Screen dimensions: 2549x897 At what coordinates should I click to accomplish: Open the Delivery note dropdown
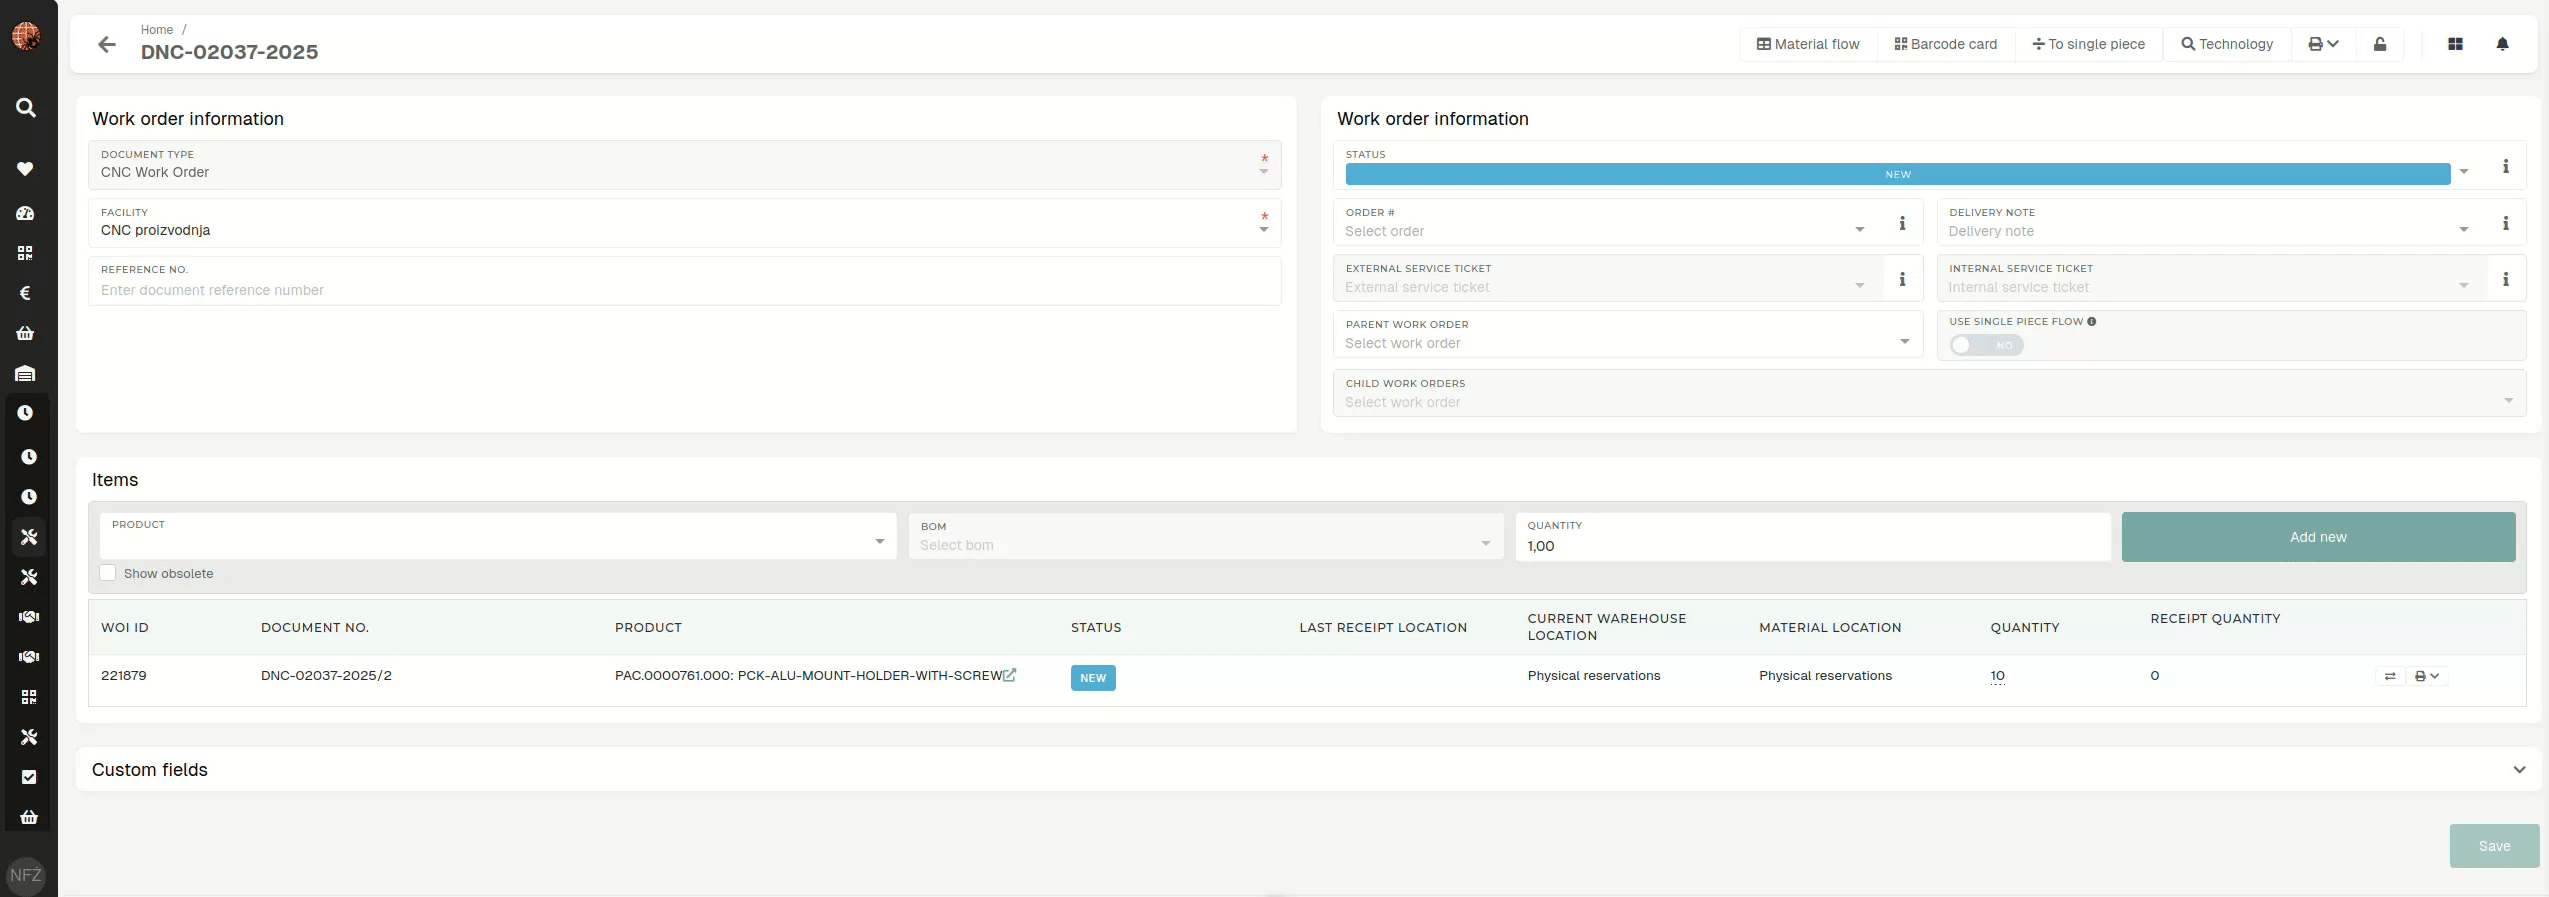(2211, 223)
